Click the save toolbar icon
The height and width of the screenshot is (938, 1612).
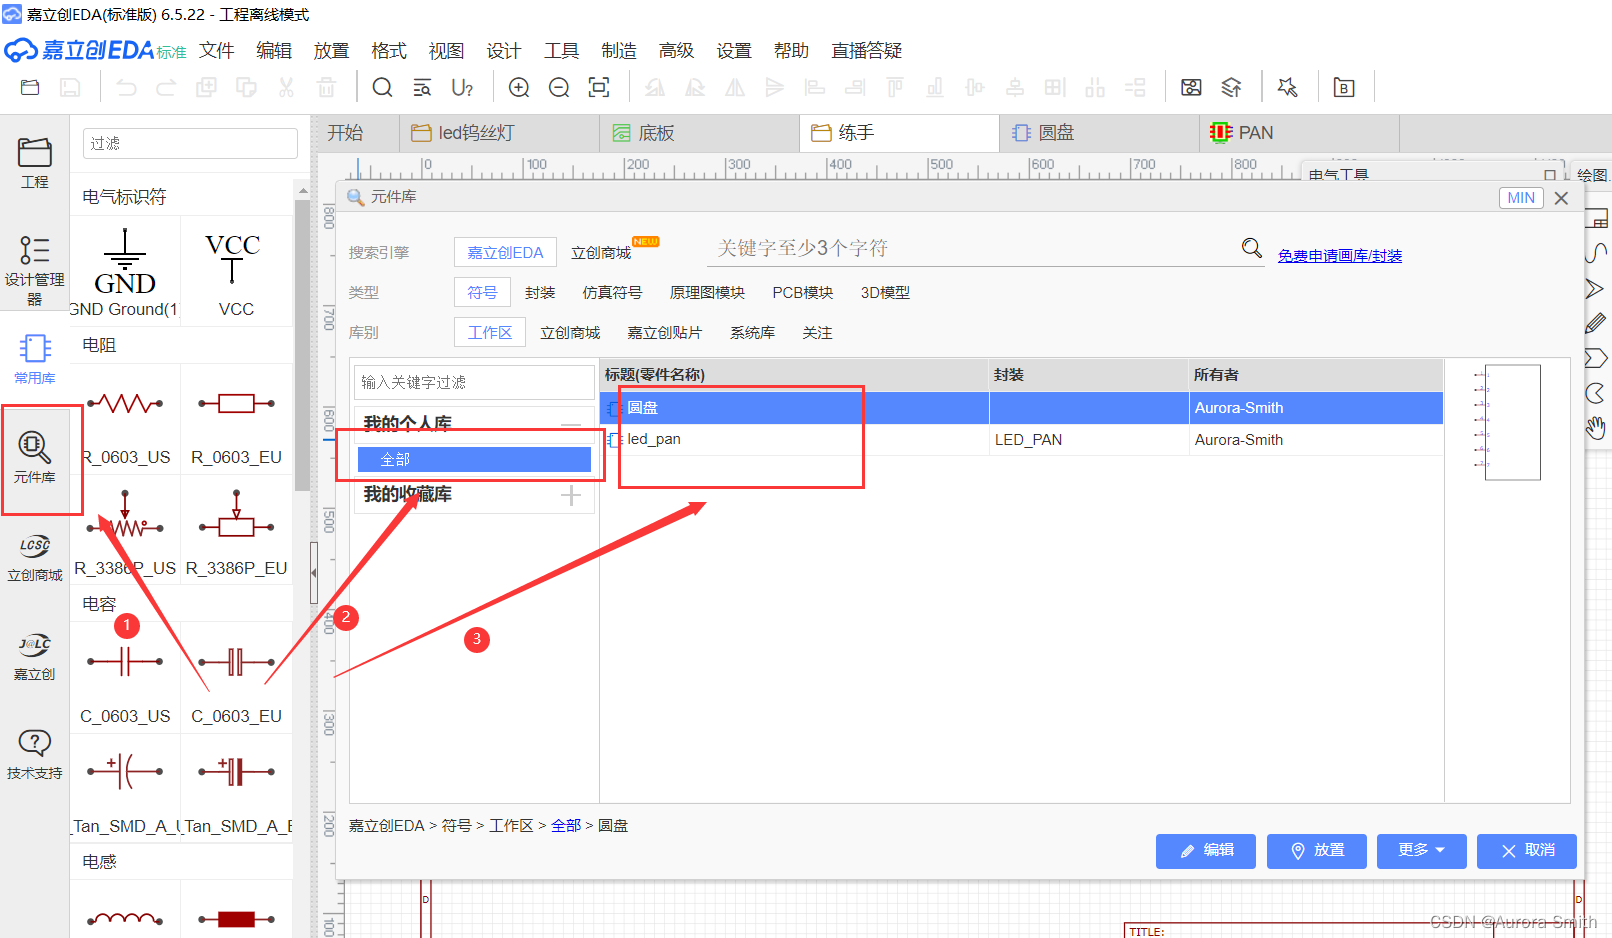tap(70, 88)
